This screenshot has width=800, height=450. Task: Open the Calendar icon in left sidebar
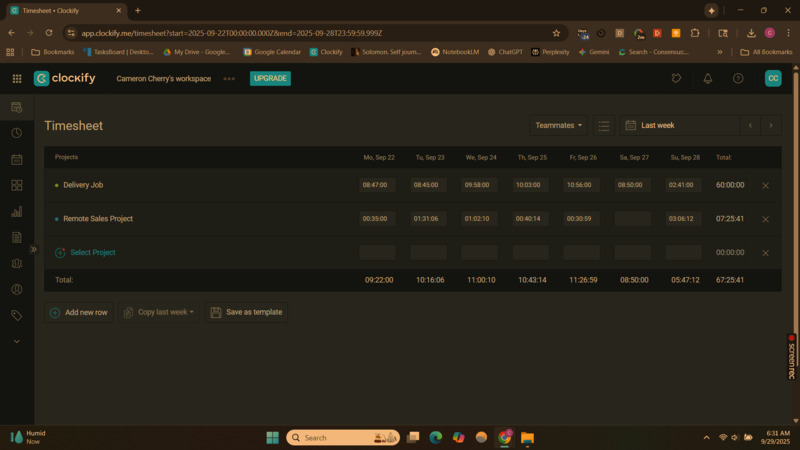16,159
